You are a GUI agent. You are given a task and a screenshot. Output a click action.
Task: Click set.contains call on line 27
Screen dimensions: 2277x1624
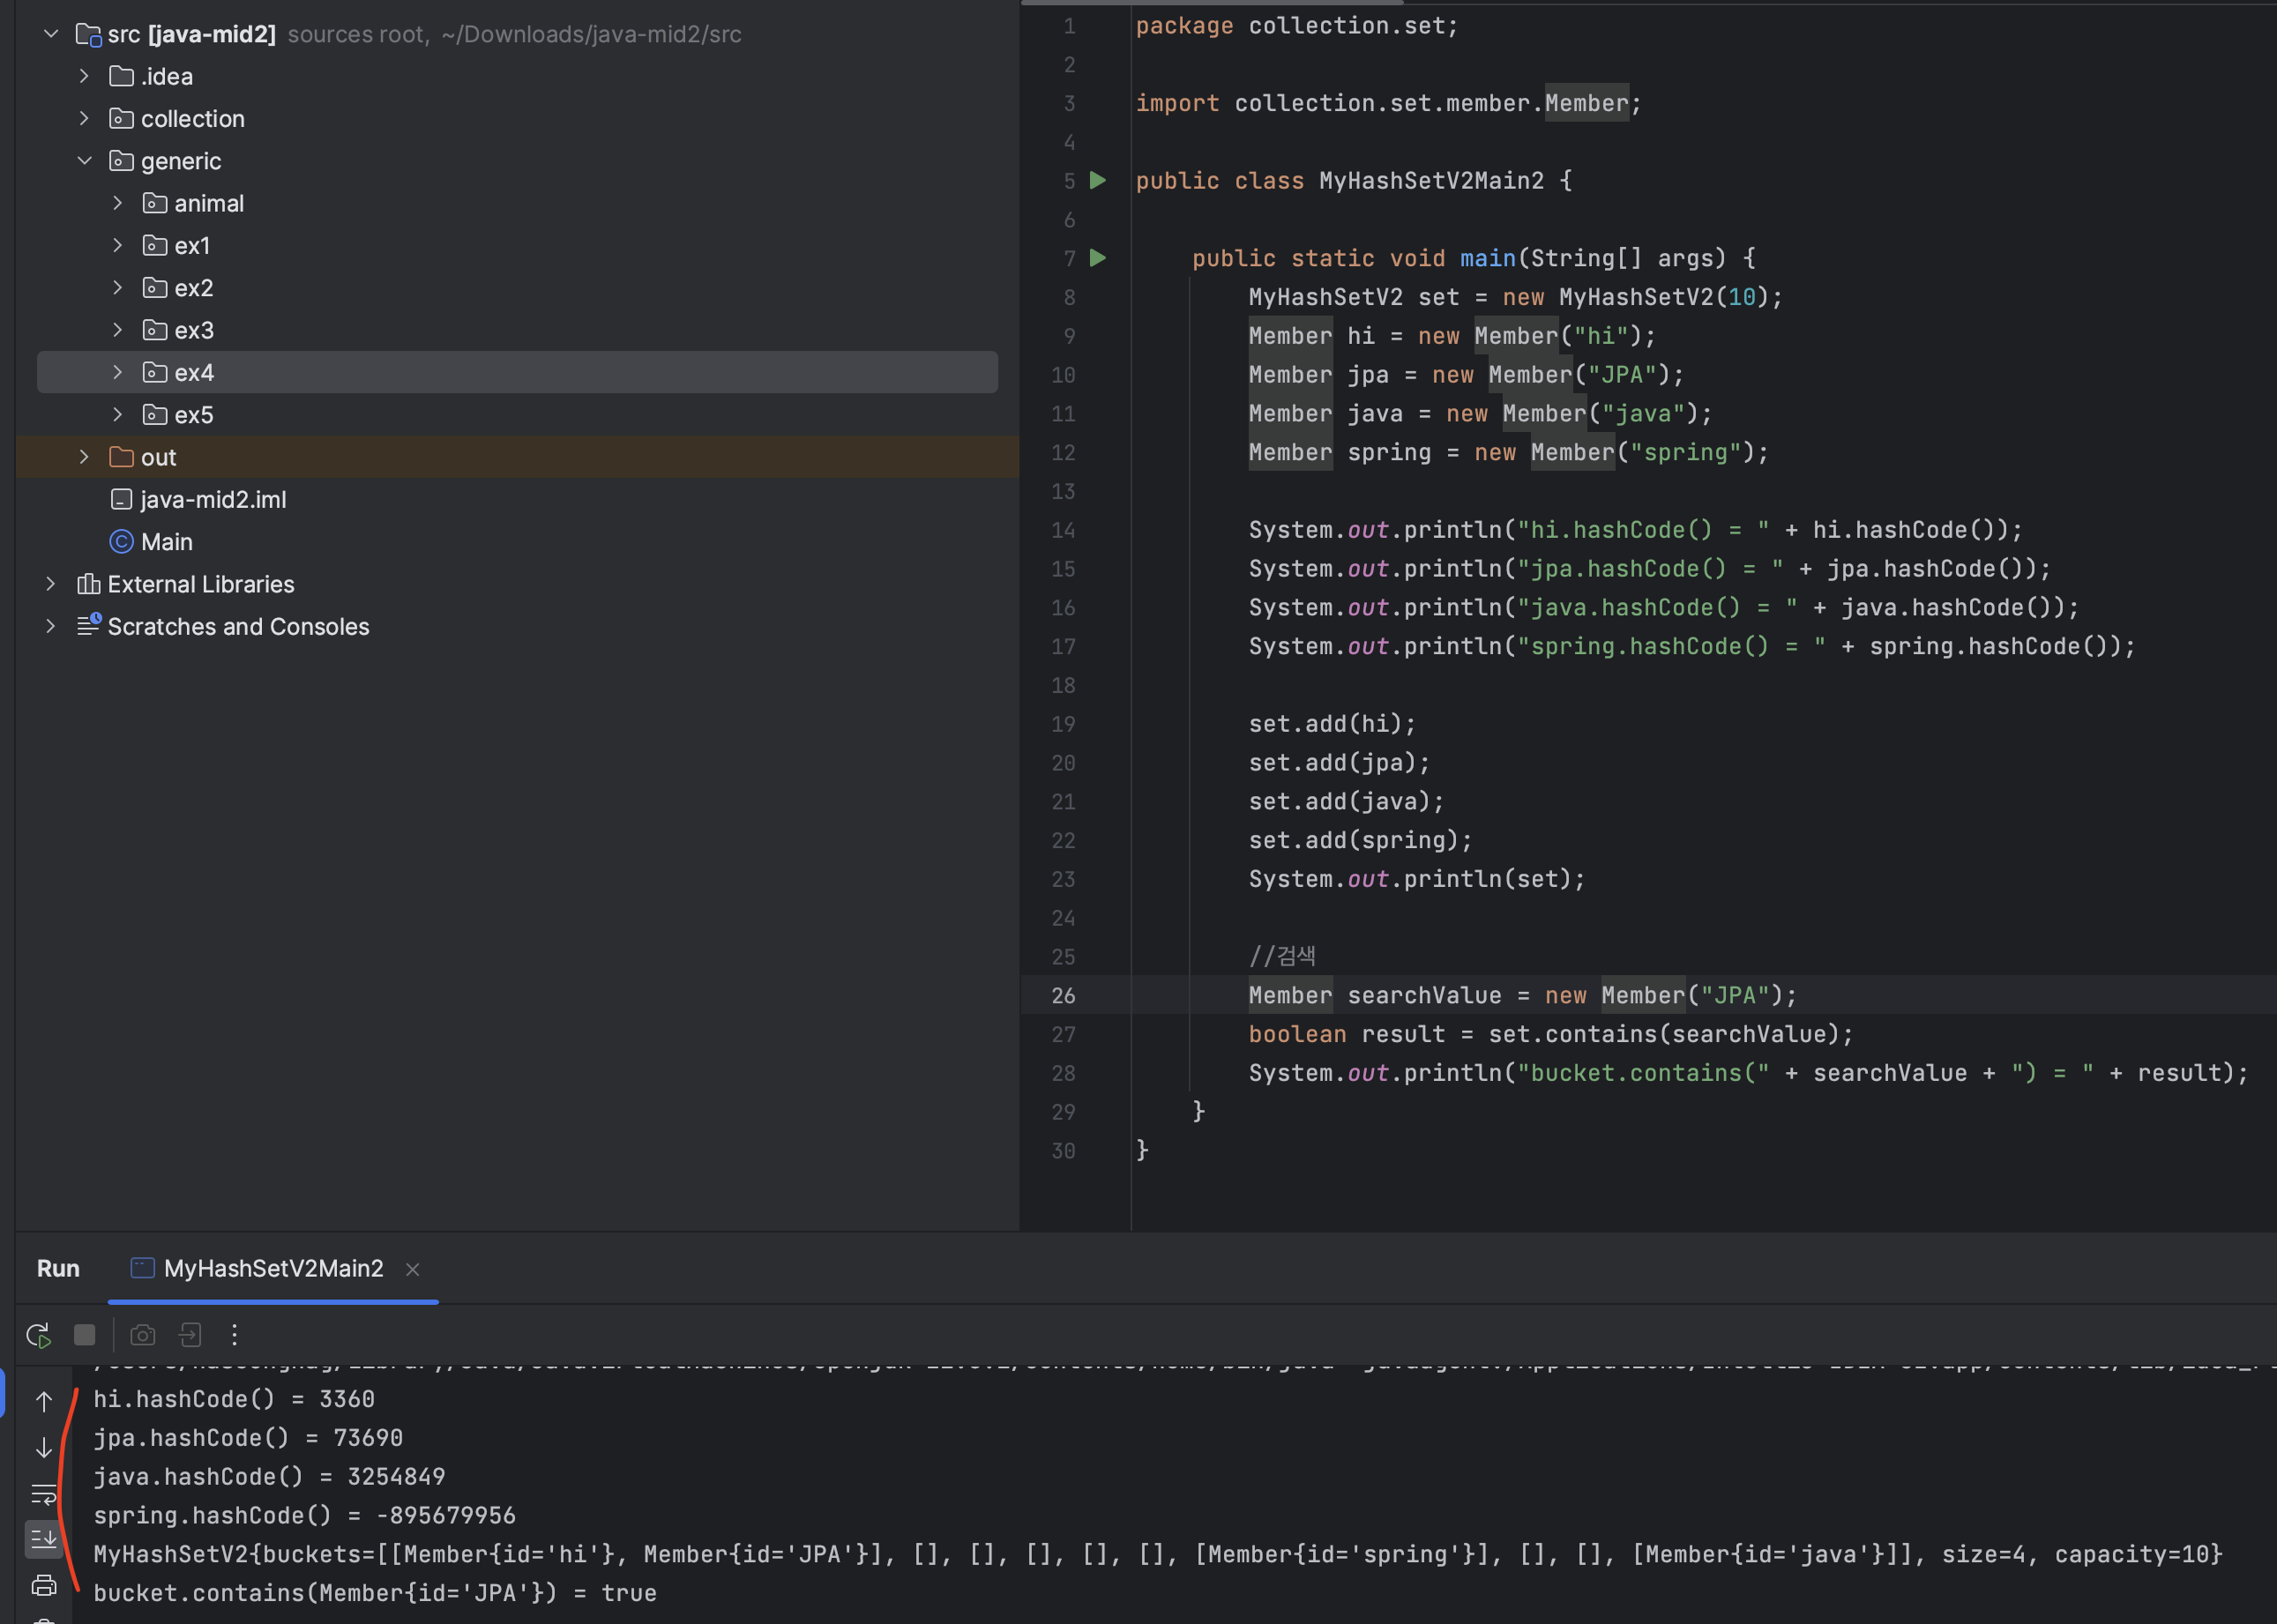tap(1670, 1034)
